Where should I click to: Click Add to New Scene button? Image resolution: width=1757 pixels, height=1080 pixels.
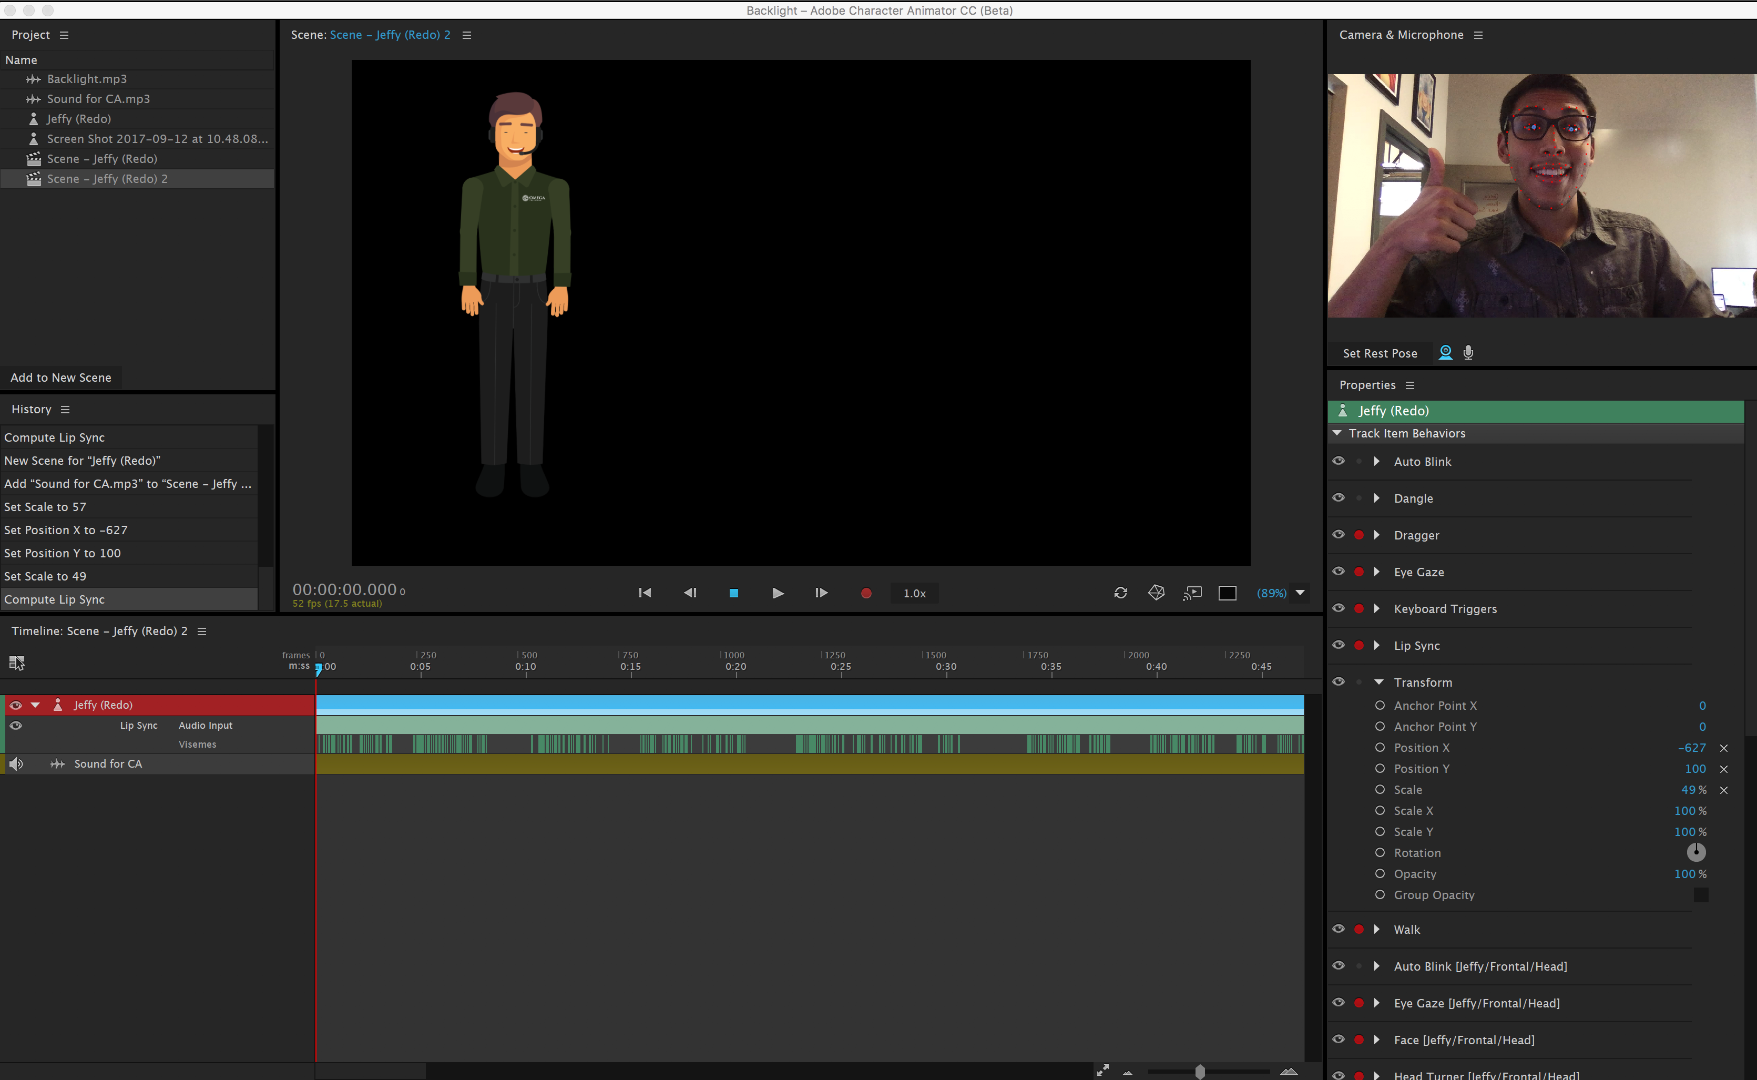61,378
